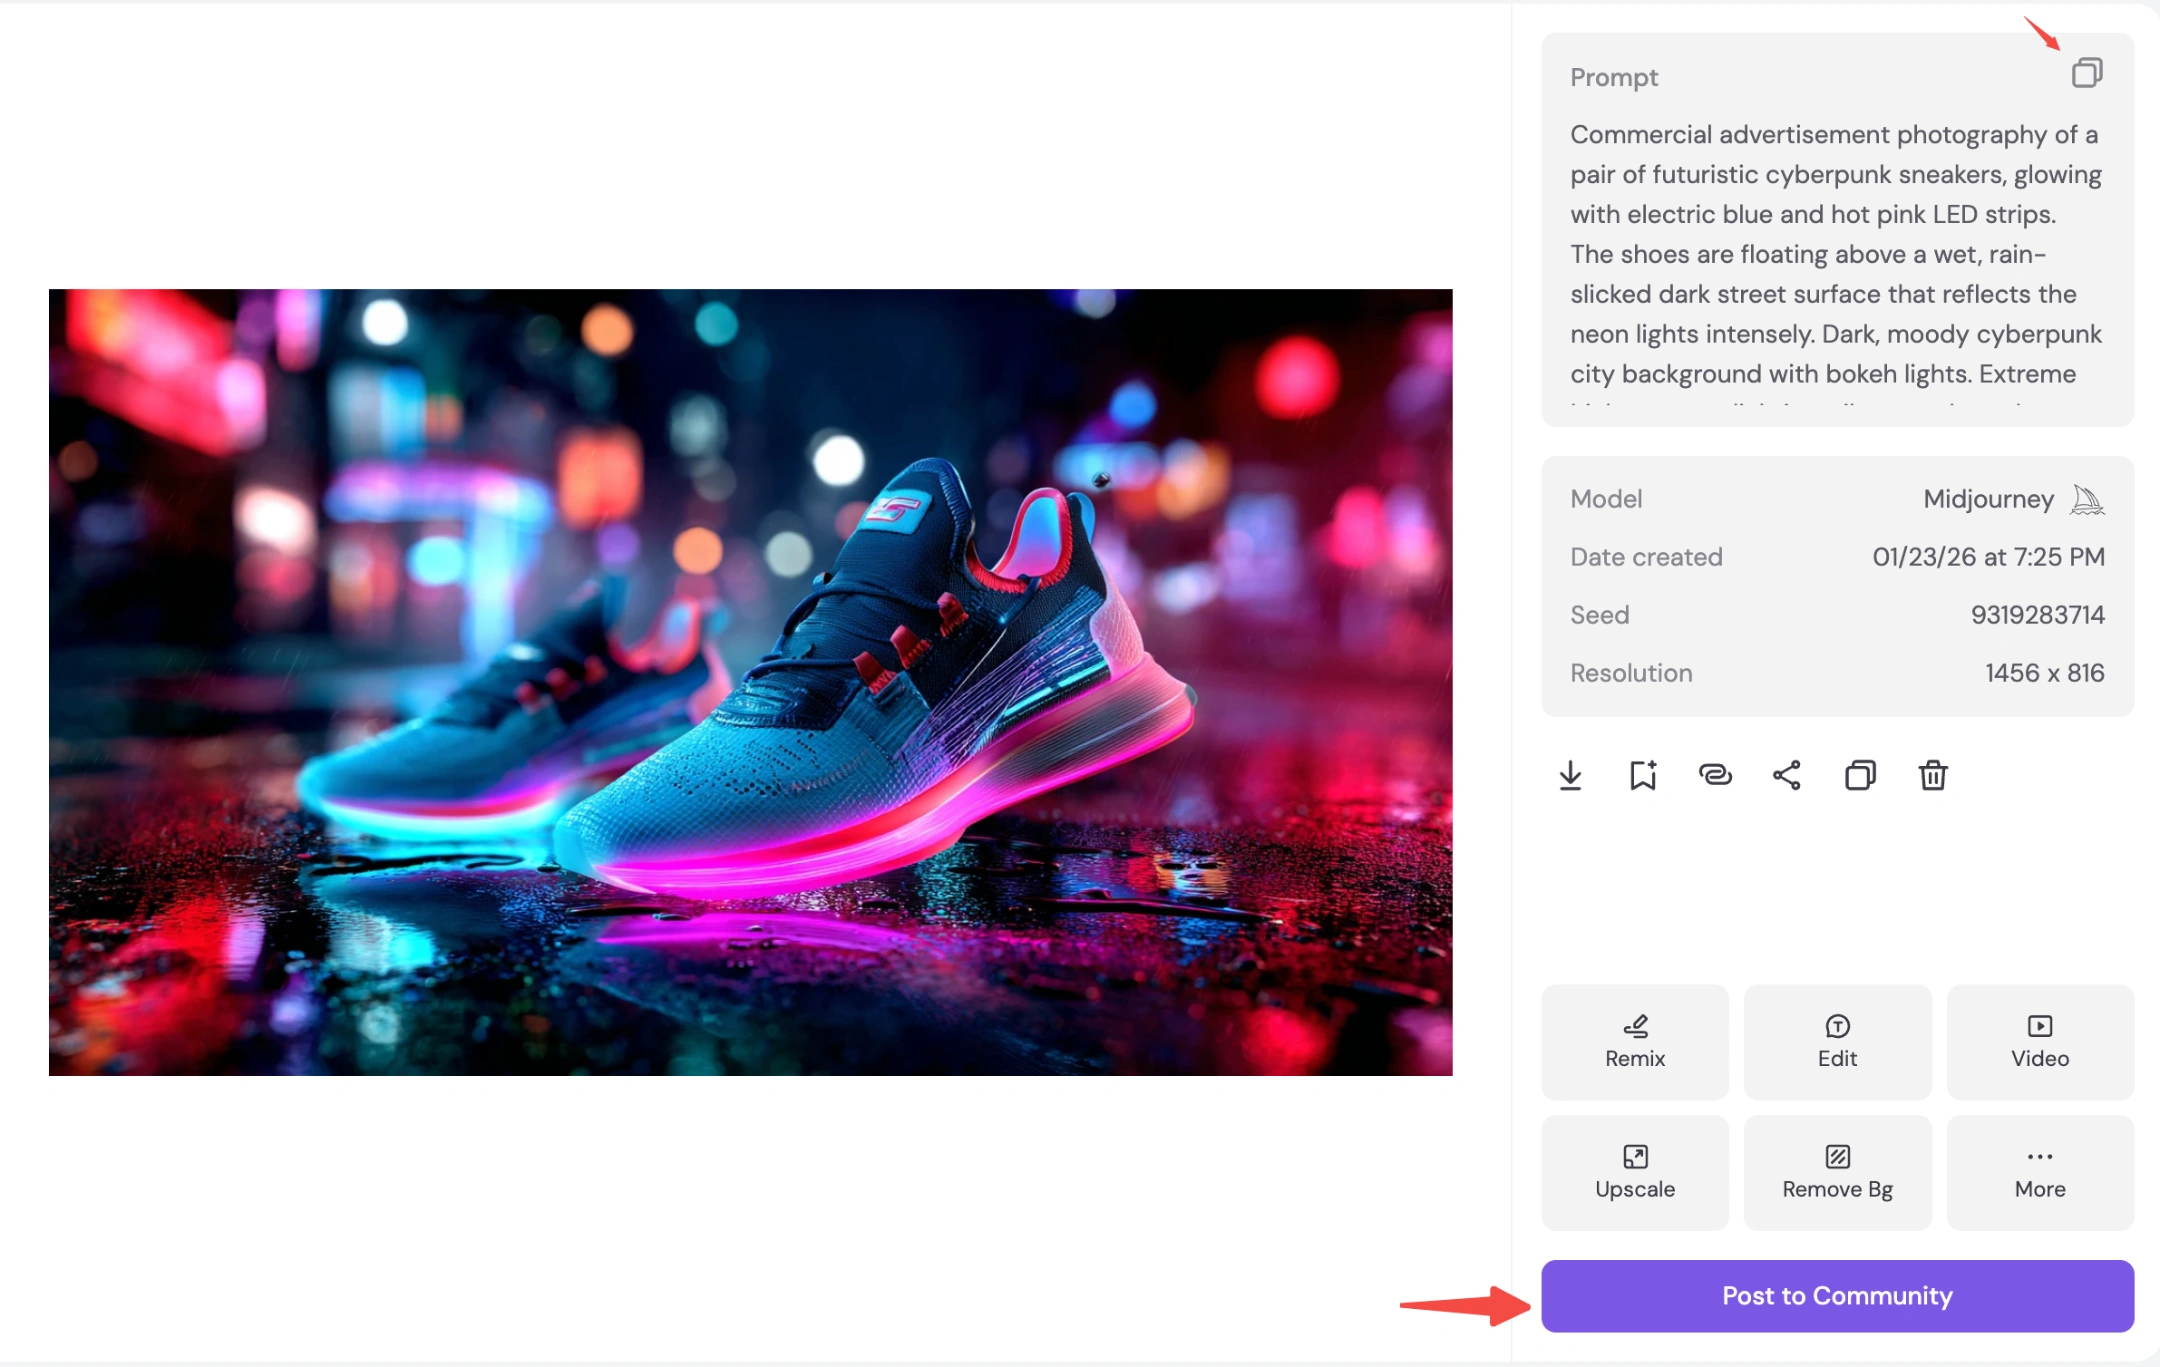Click the copy link chain icon
This screenshot has width=2160, height=1367.
coord(1715,775)
